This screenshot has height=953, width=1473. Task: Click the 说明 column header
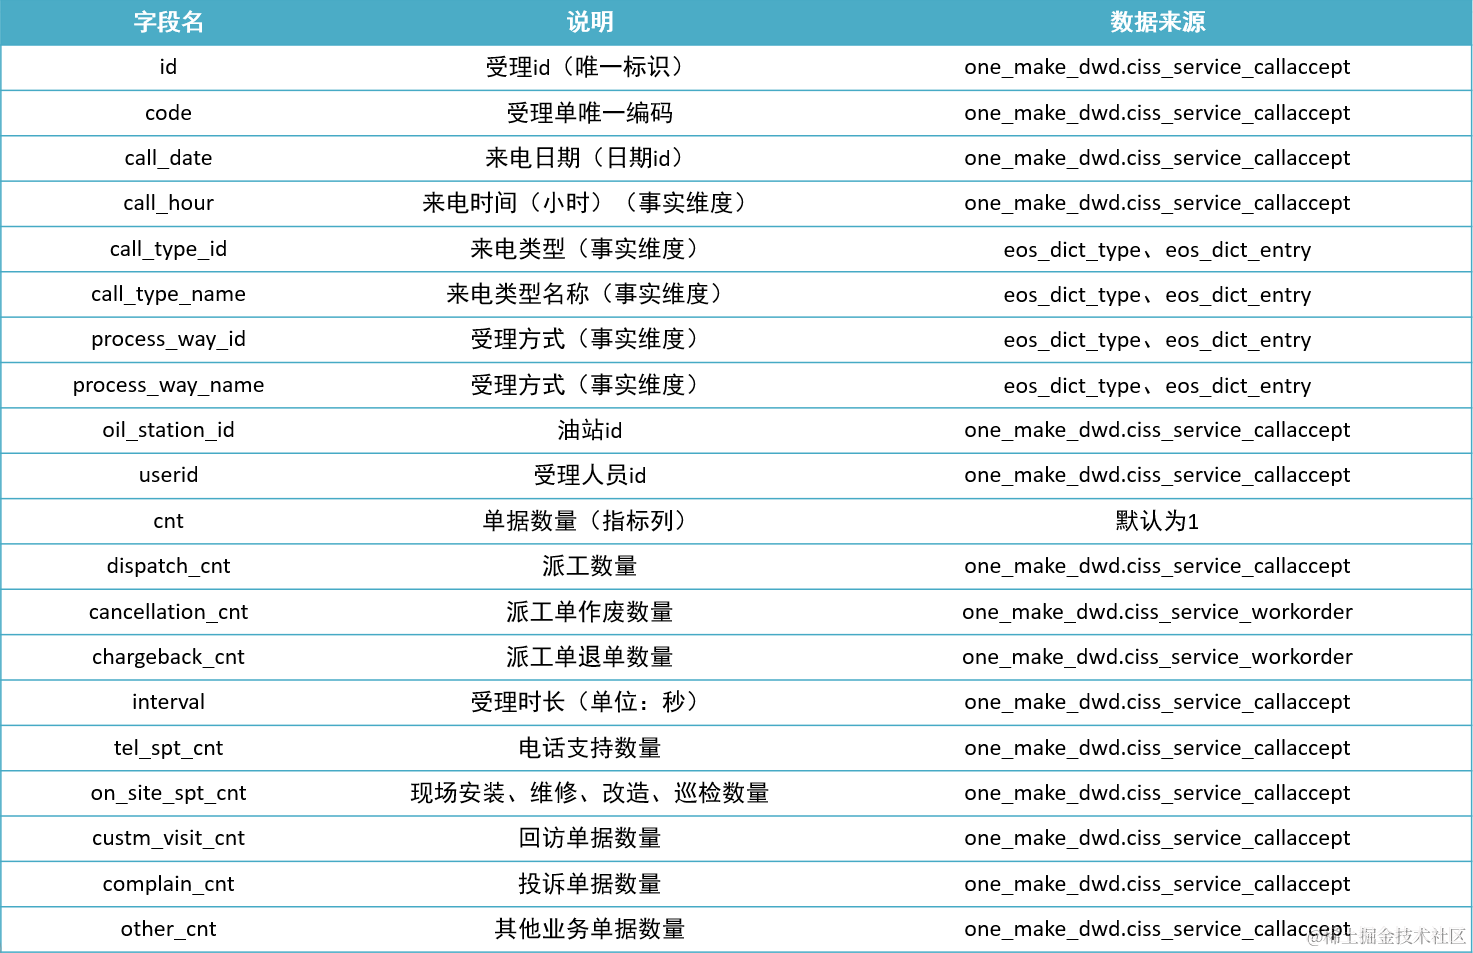coord(589,22)
